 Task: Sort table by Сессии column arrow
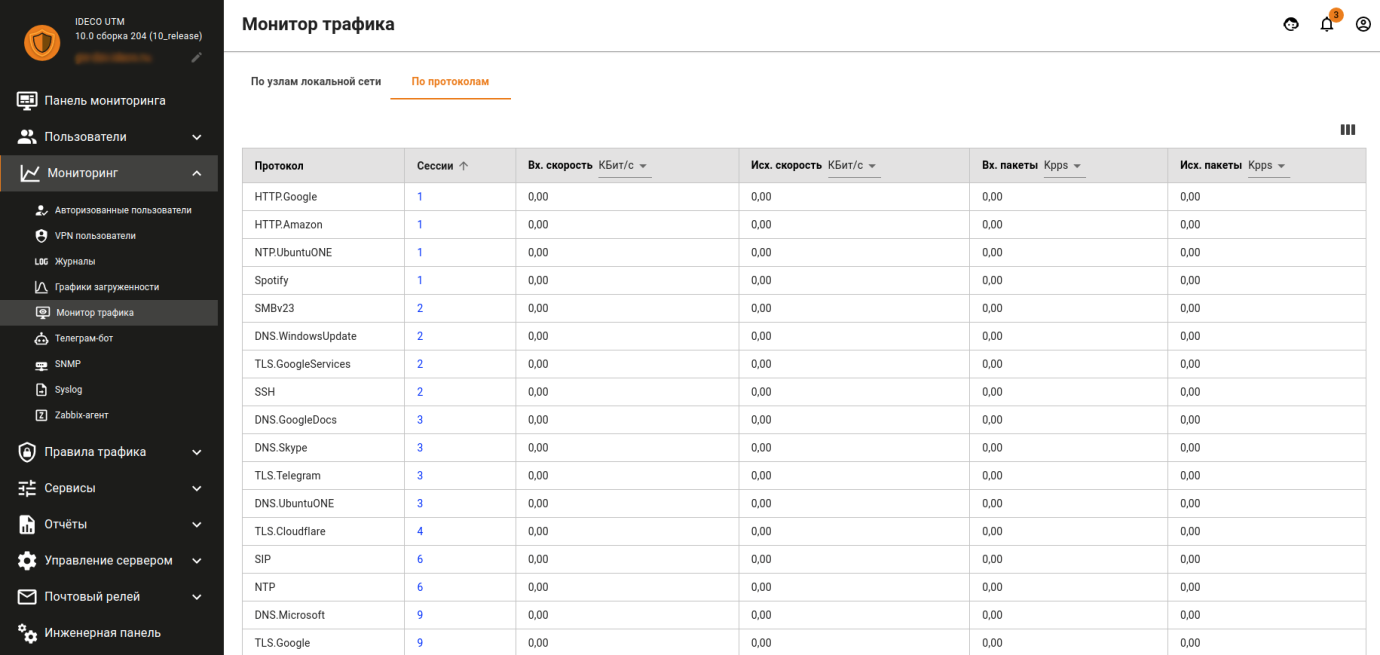point(464,166)
